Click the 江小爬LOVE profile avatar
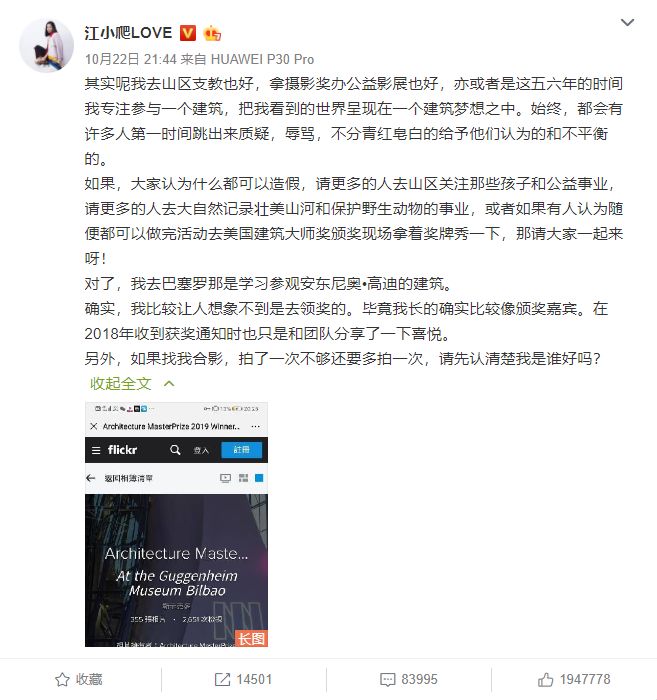The image size is (657, 700). (x=46, y=46)
